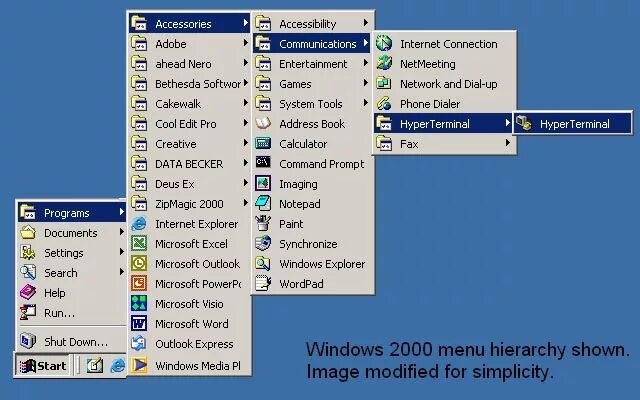The height and width of the screenshot is (400, 640).
Task: Click the Microsoft Word label text
Action: [x=191, y=324]
